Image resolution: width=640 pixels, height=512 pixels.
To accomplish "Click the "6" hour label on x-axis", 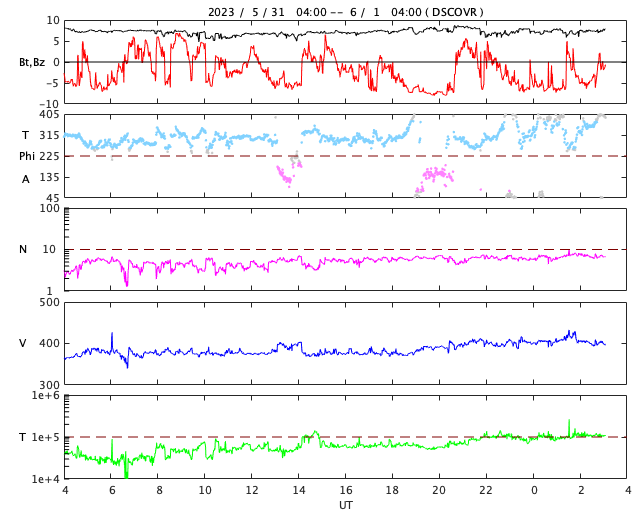I will (112, 490).
